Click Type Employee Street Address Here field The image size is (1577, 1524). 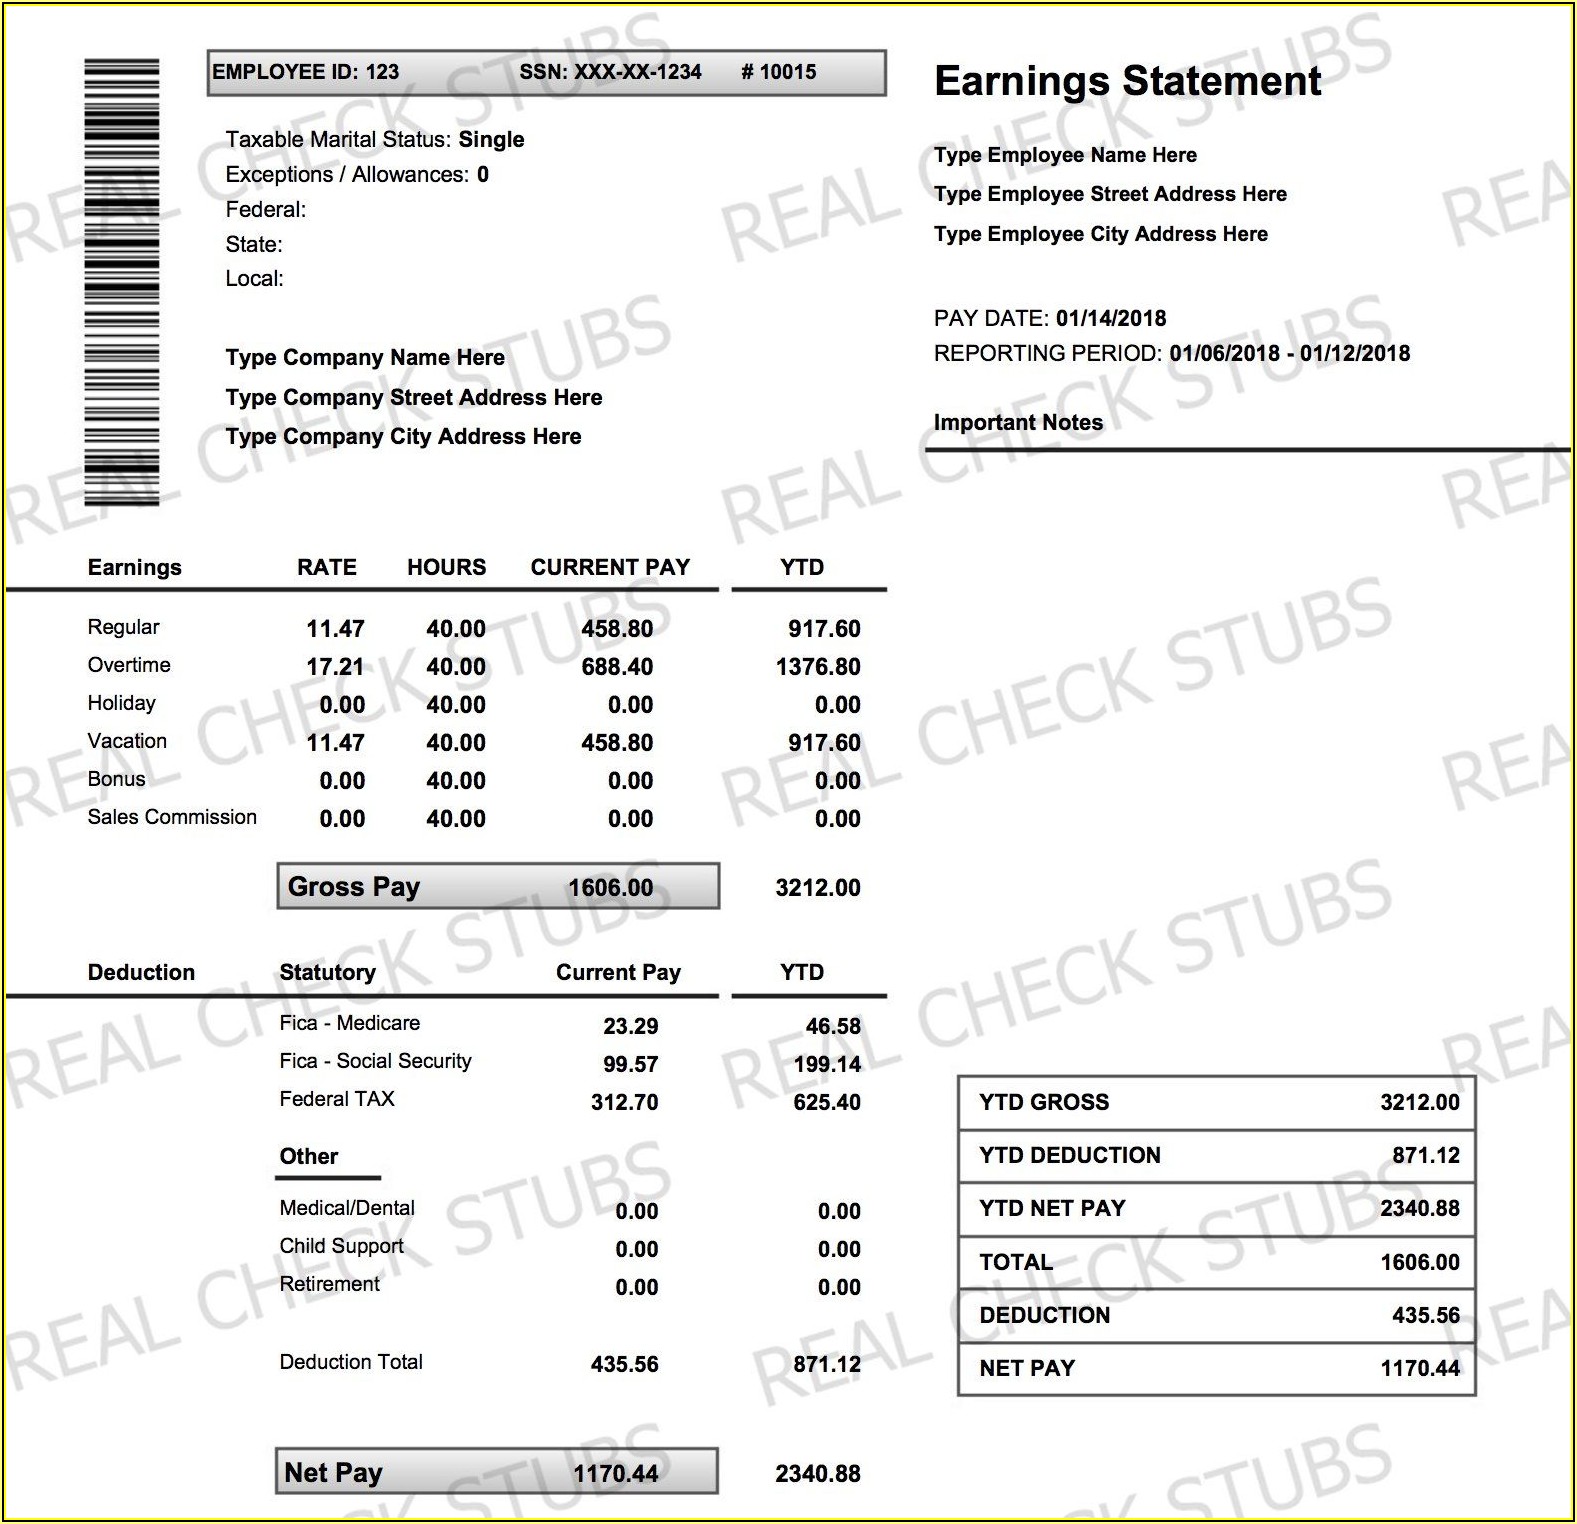pos(1110,194)
